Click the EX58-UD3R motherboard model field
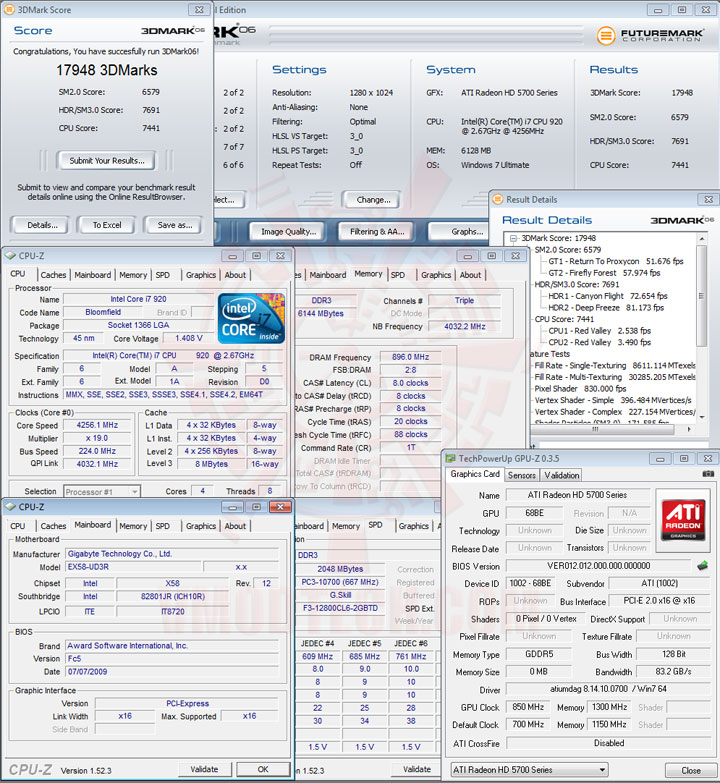 134,567
